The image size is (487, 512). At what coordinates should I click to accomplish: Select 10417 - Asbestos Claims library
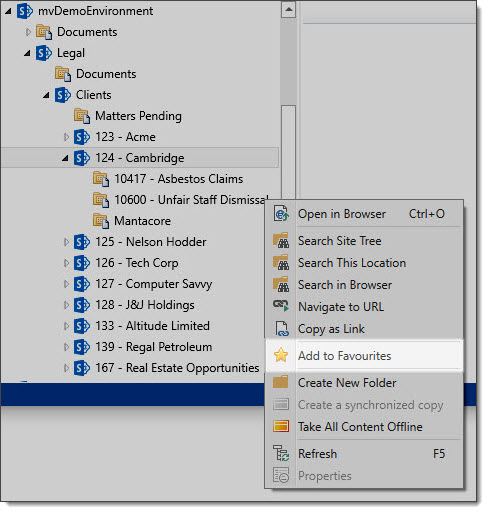coord(179,179)
